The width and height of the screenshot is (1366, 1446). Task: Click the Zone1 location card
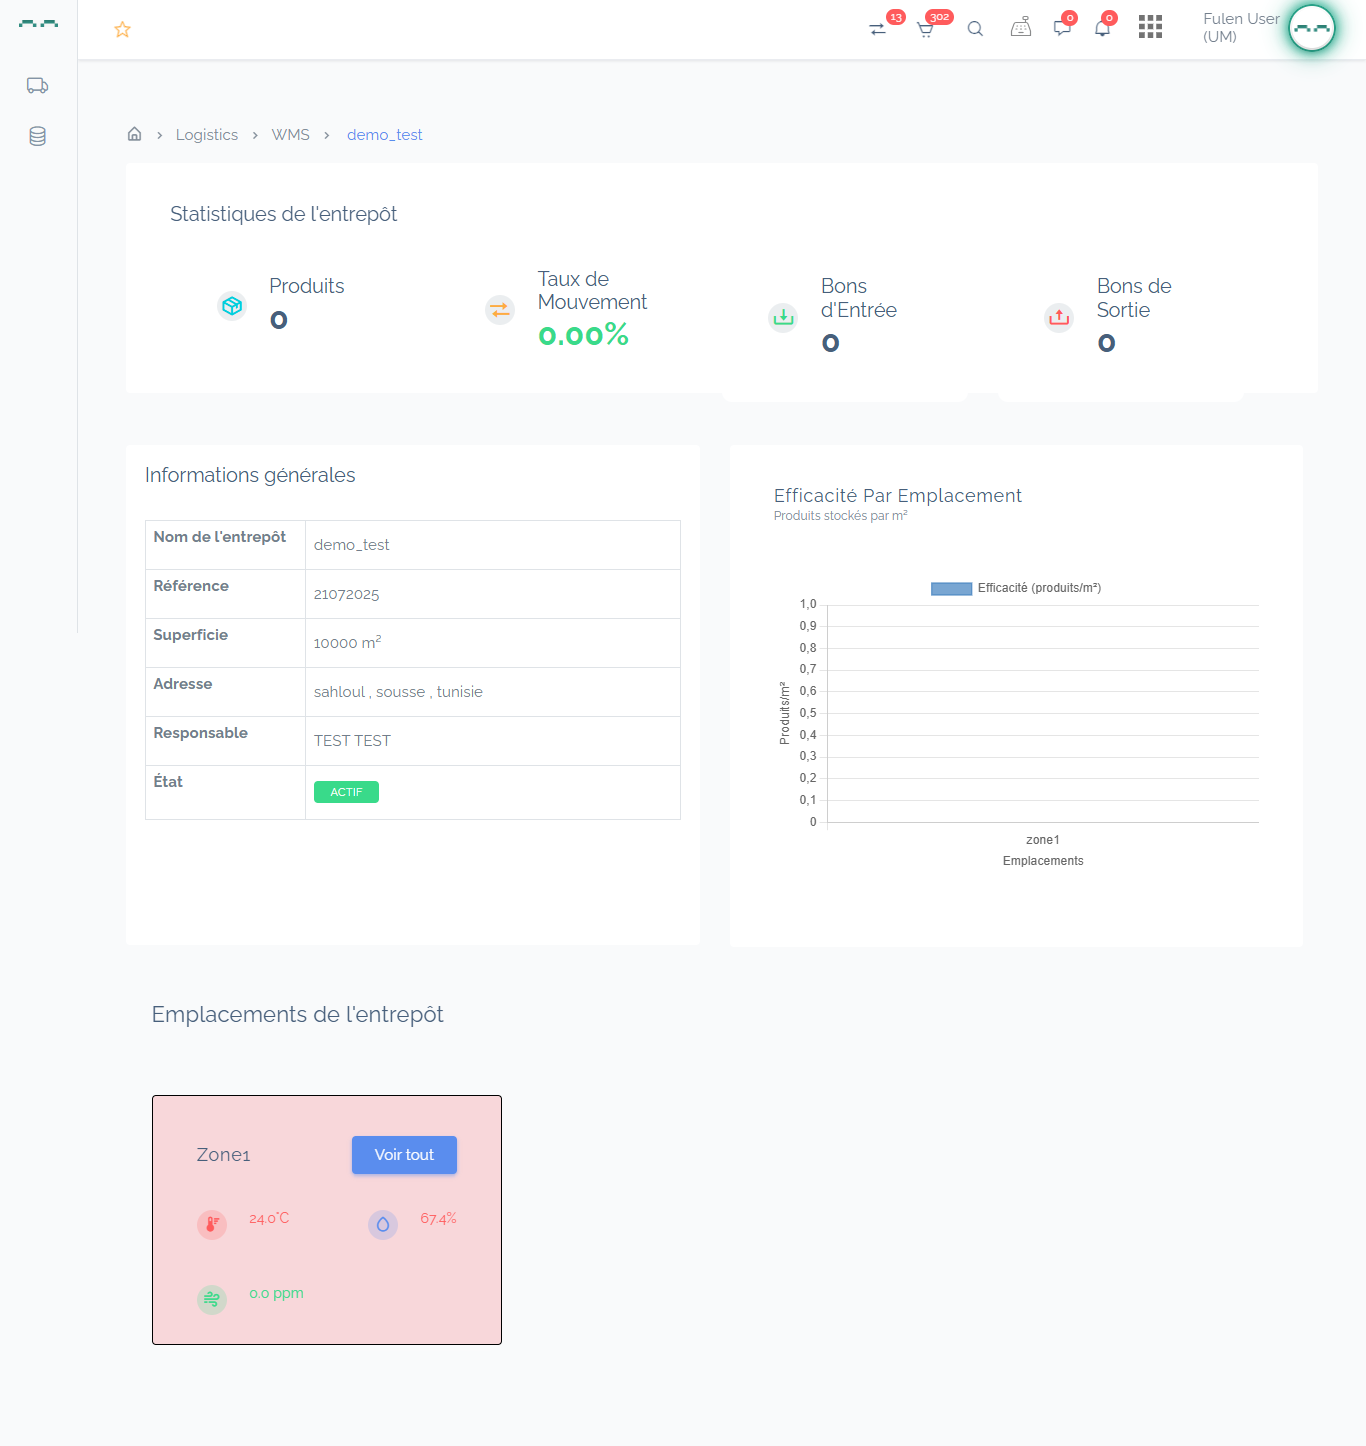[x=327, y=1220]
